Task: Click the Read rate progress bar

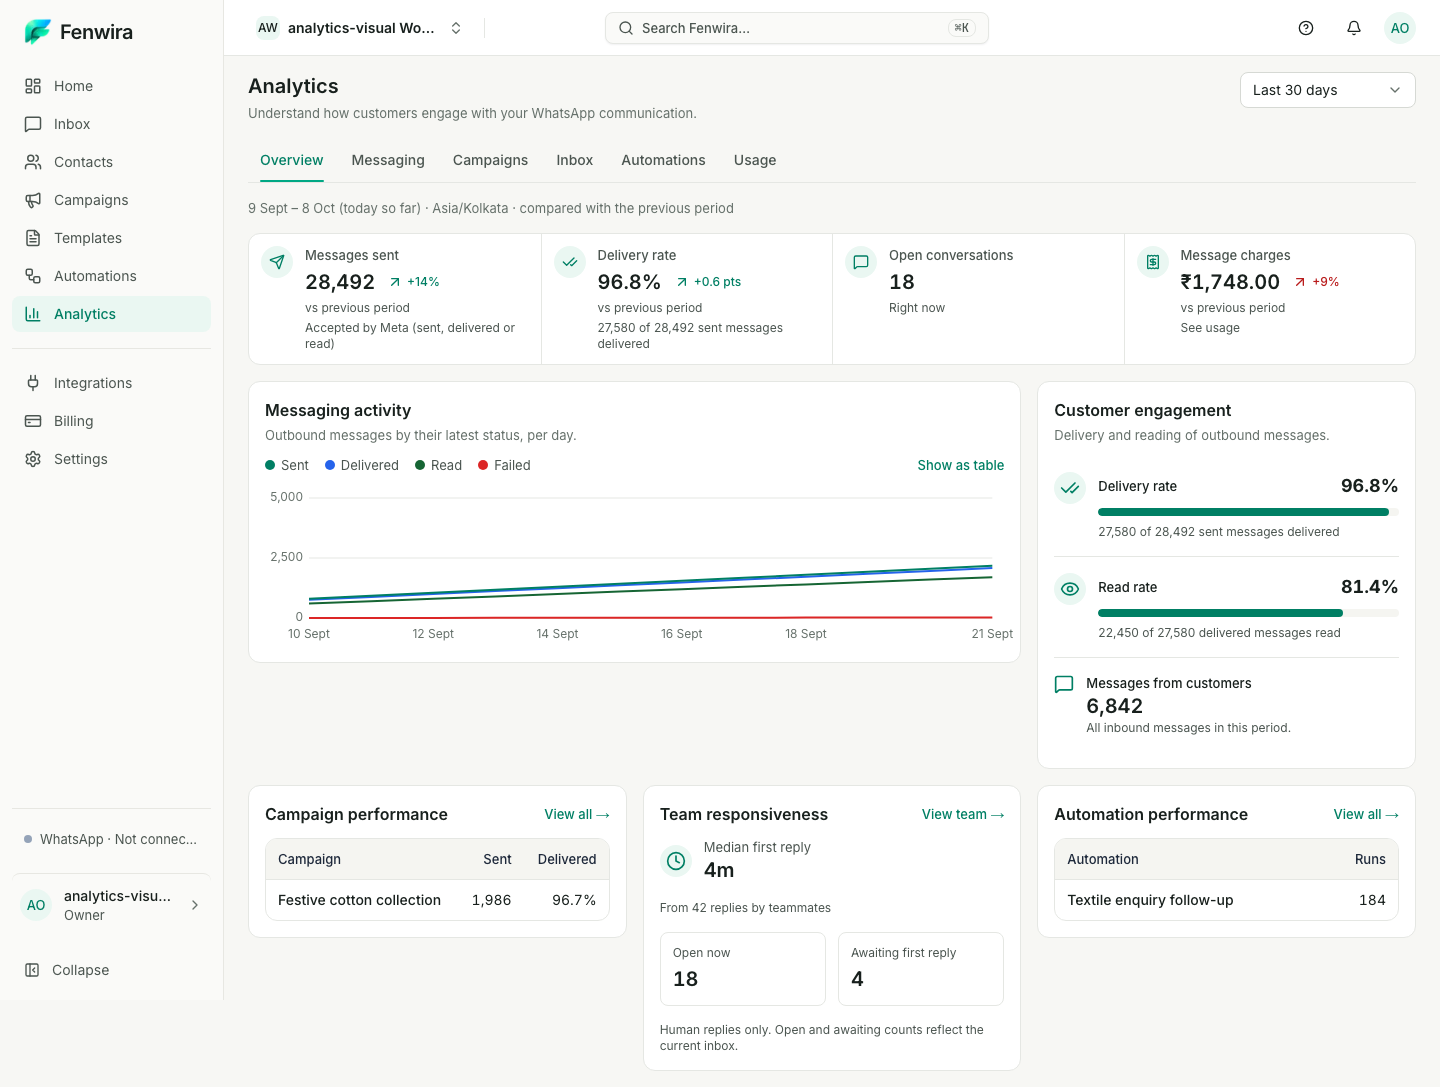Action: 1248,613
